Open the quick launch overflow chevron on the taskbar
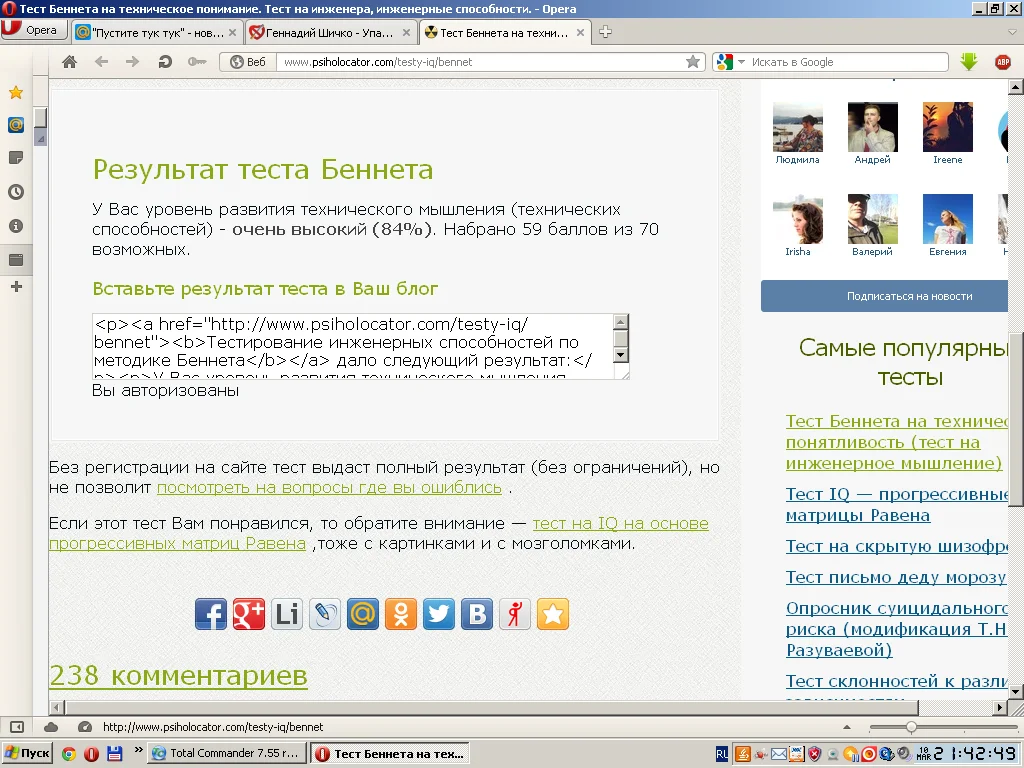The image size is (1024, 768). tap(138, 750)
